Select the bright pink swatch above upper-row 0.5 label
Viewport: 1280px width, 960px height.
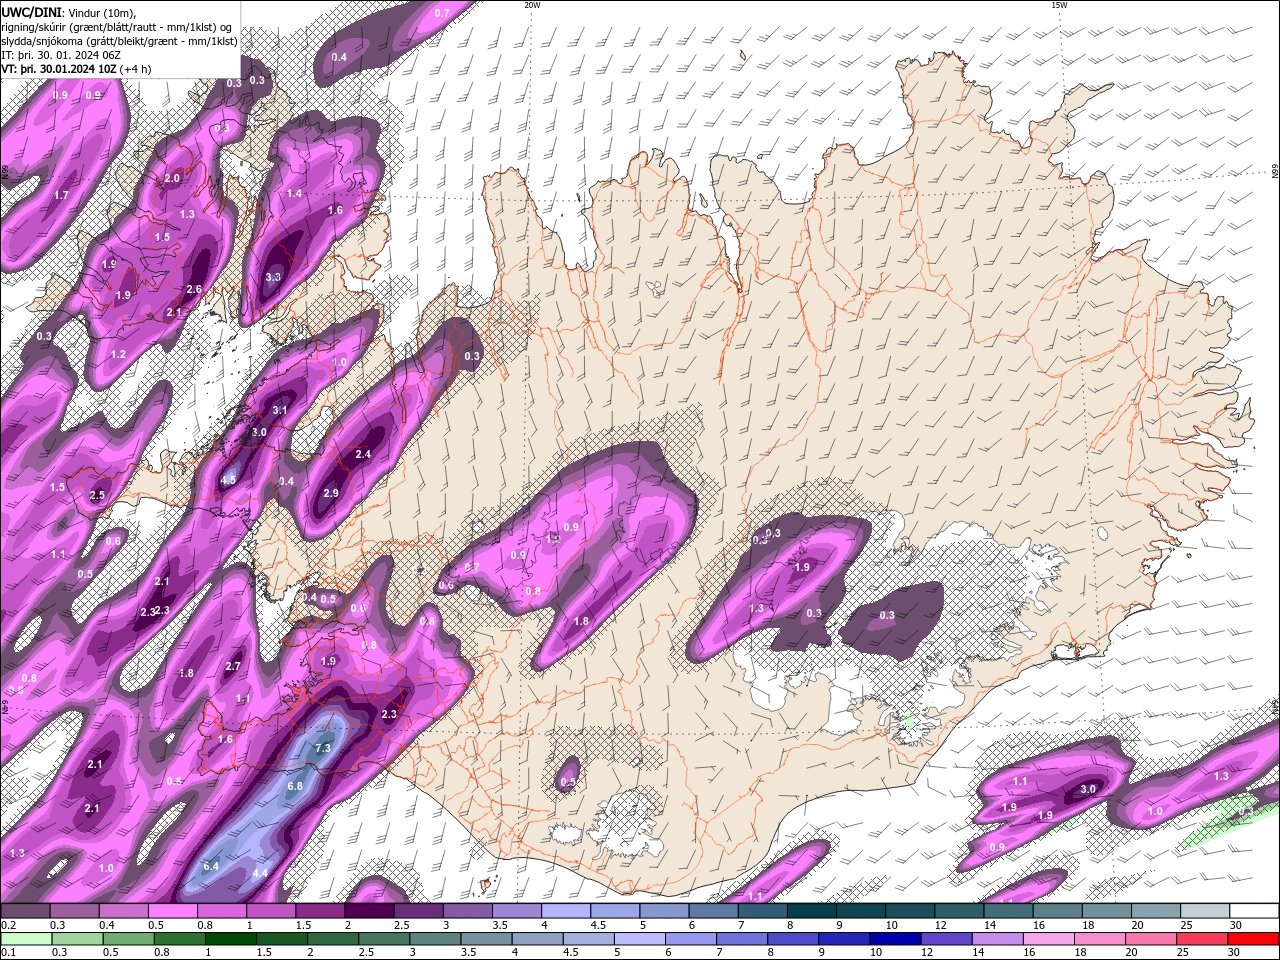[x=172, y=911]
